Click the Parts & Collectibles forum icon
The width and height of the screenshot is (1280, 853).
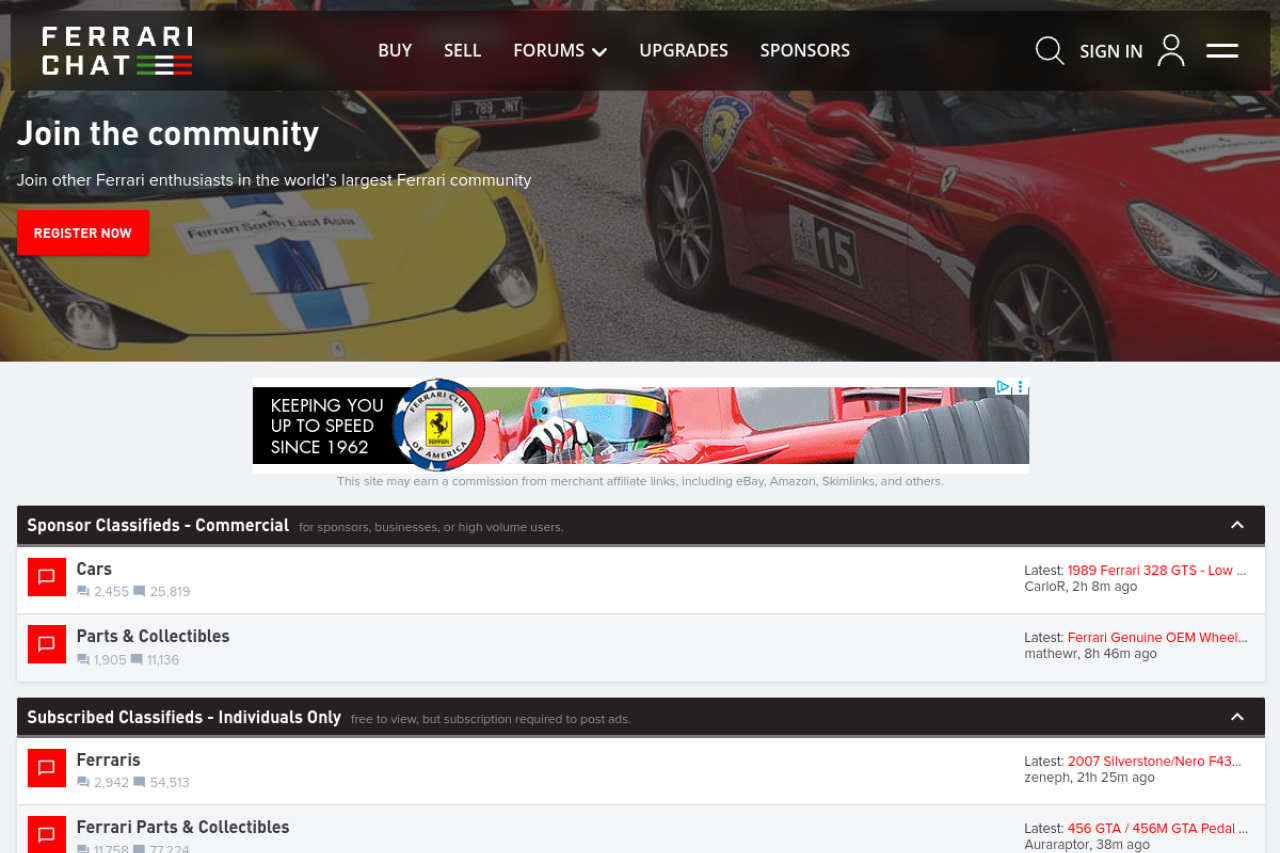(46, 644)
